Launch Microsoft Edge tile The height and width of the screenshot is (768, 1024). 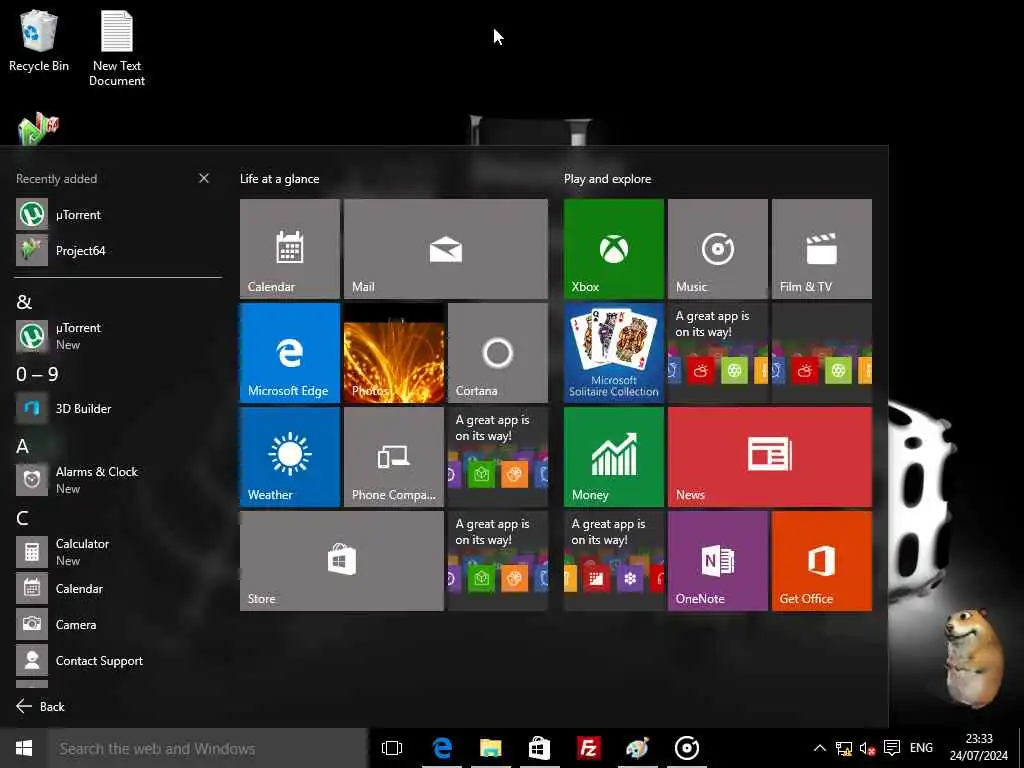(x=290, y=353)
